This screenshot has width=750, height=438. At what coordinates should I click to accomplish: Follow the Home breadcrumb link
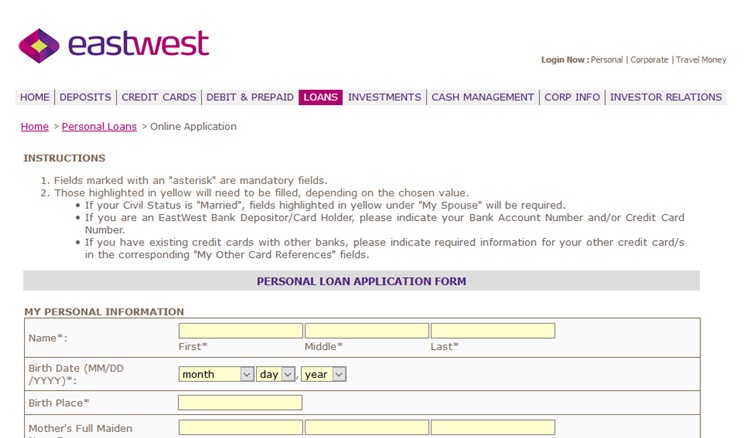(35, 127)
